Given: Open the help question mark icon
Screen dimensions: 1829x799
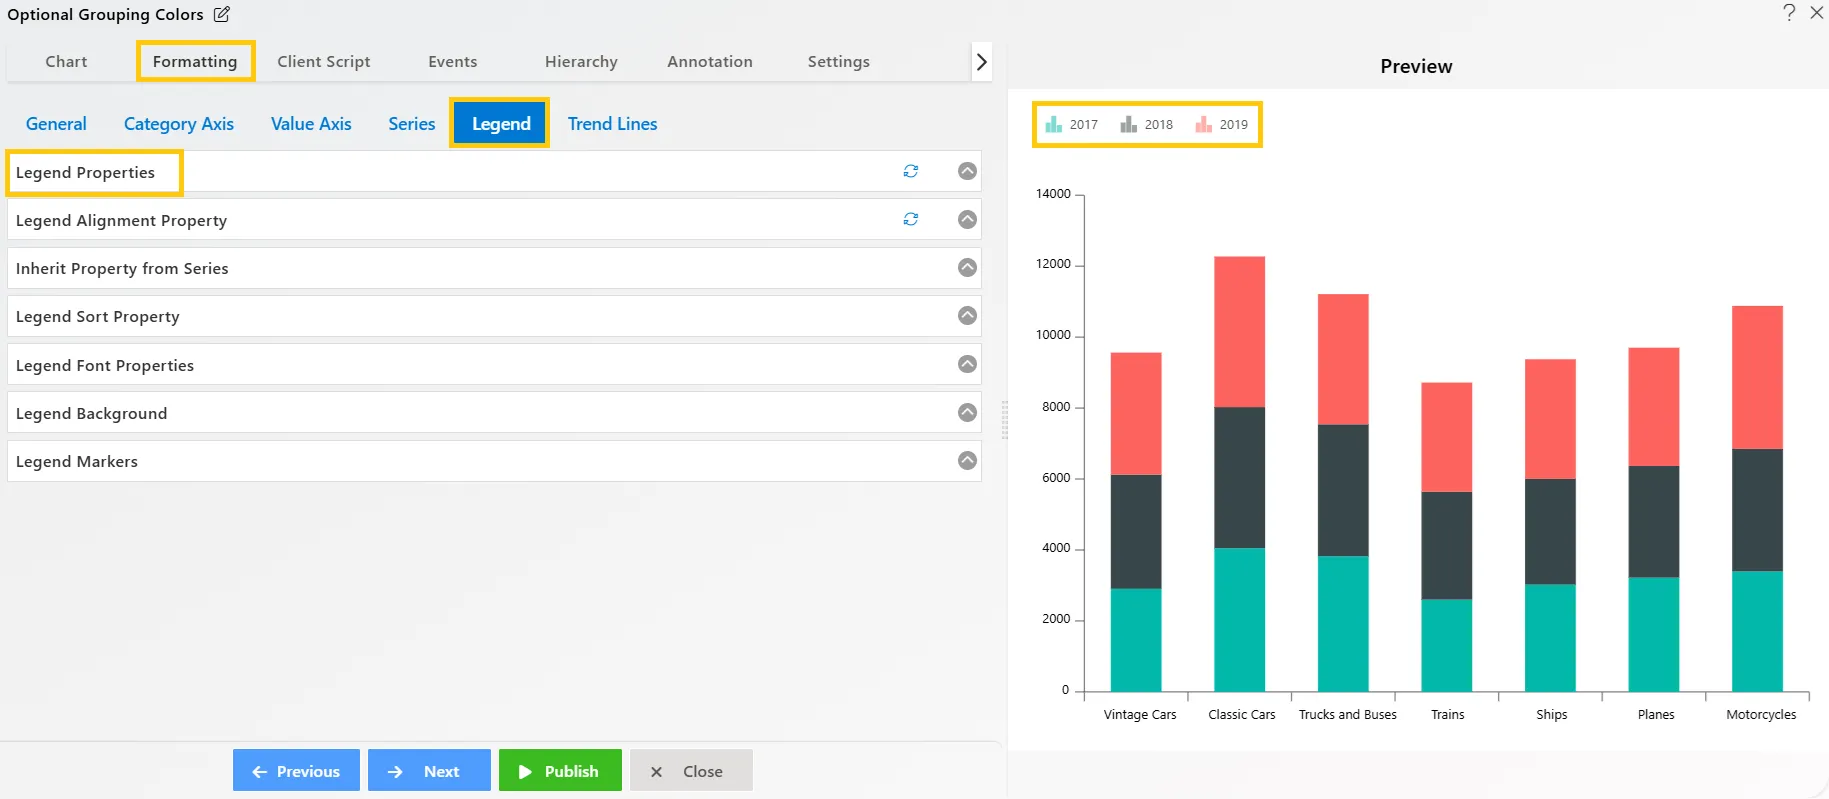Looking at the screenshot, I should click(x=1789, y=12).
